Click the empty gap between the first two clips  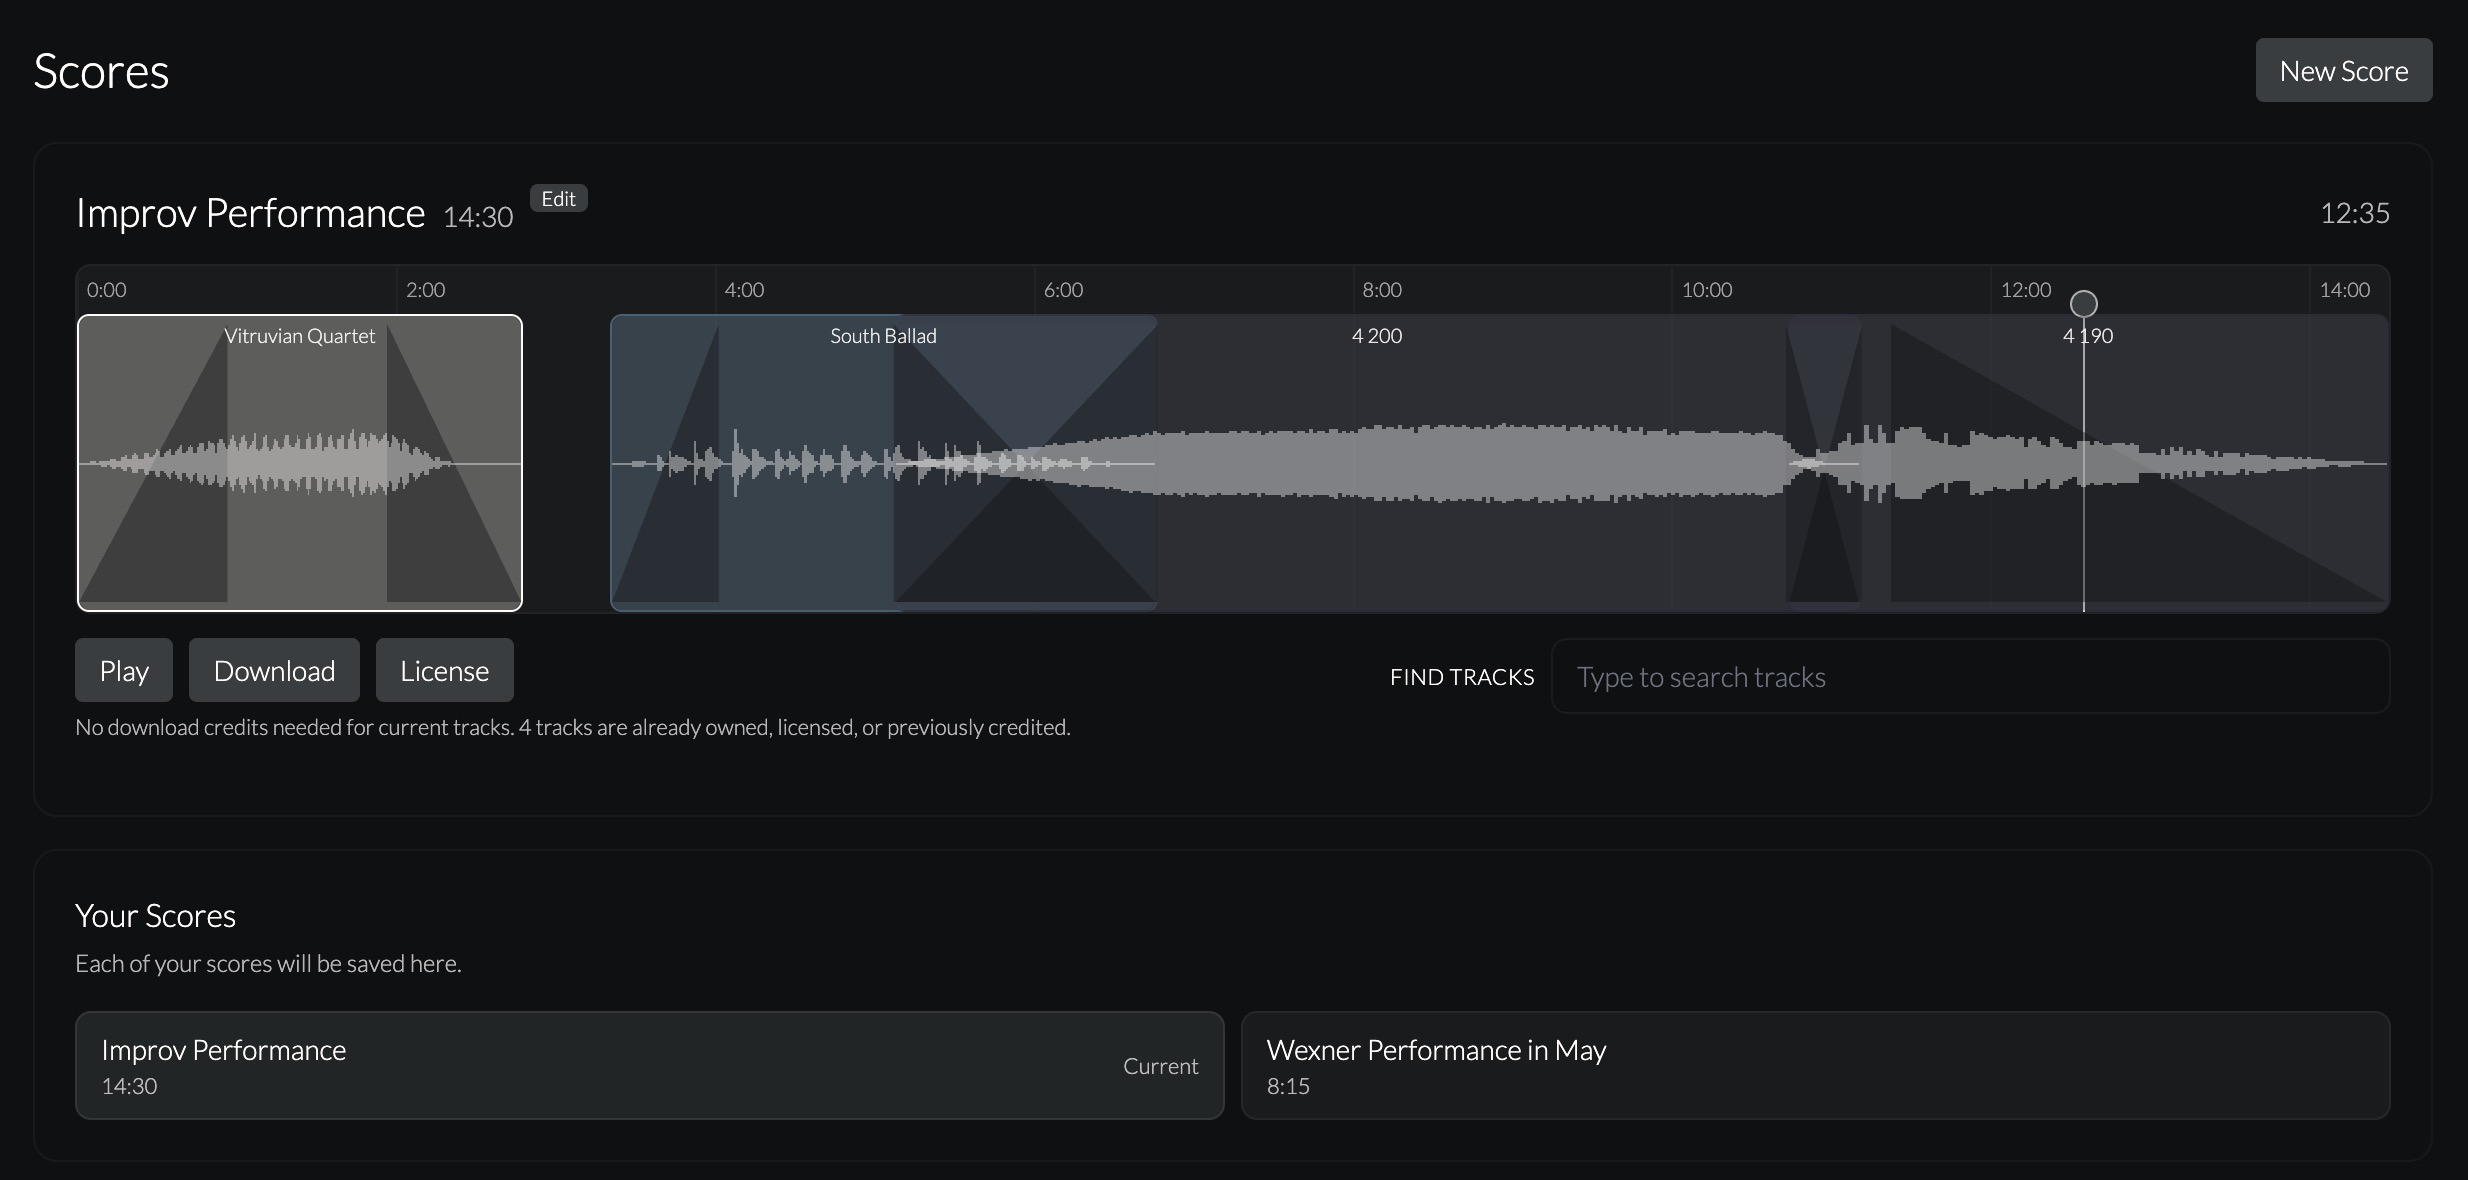point(566,463)
